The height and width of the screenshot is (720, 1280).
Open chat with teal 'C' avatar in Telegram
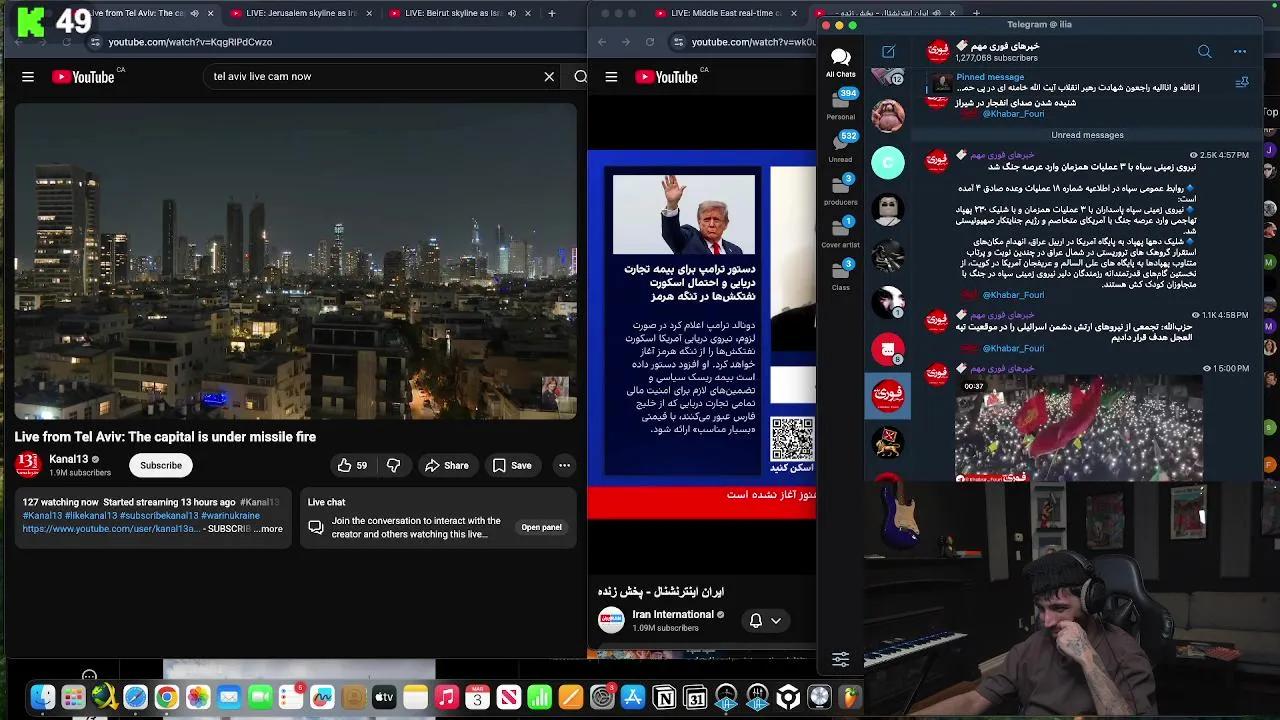[x=887, y=162]
